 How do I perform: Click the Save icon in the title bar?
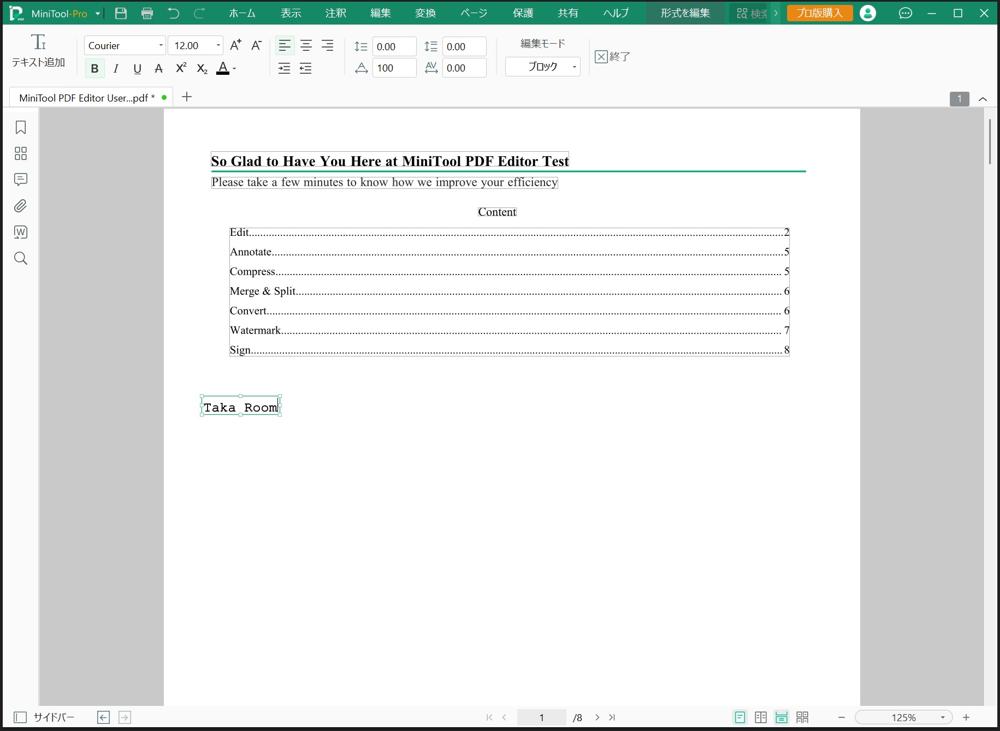coord(121,13)
